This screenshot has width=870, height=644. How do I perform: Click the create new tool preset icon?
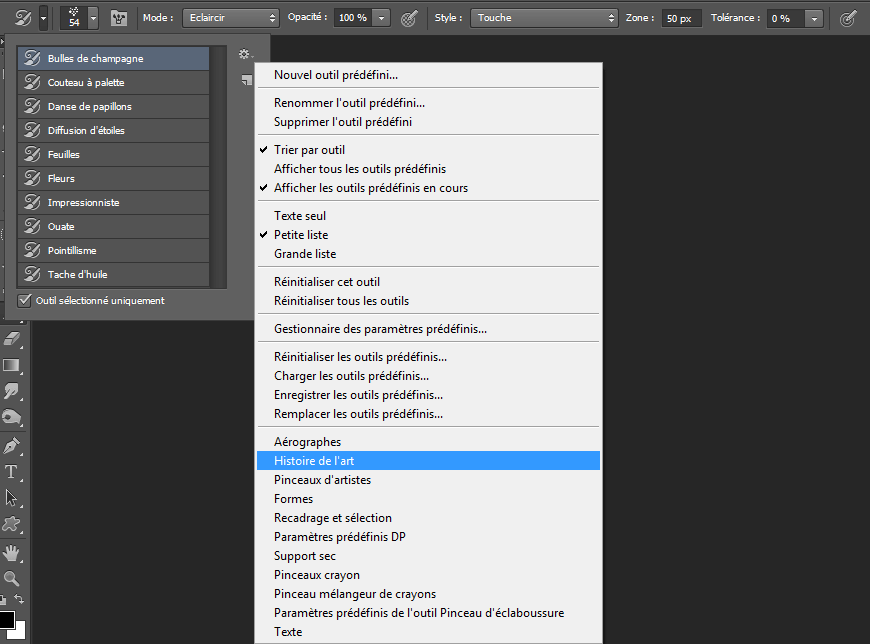[246, 80]
